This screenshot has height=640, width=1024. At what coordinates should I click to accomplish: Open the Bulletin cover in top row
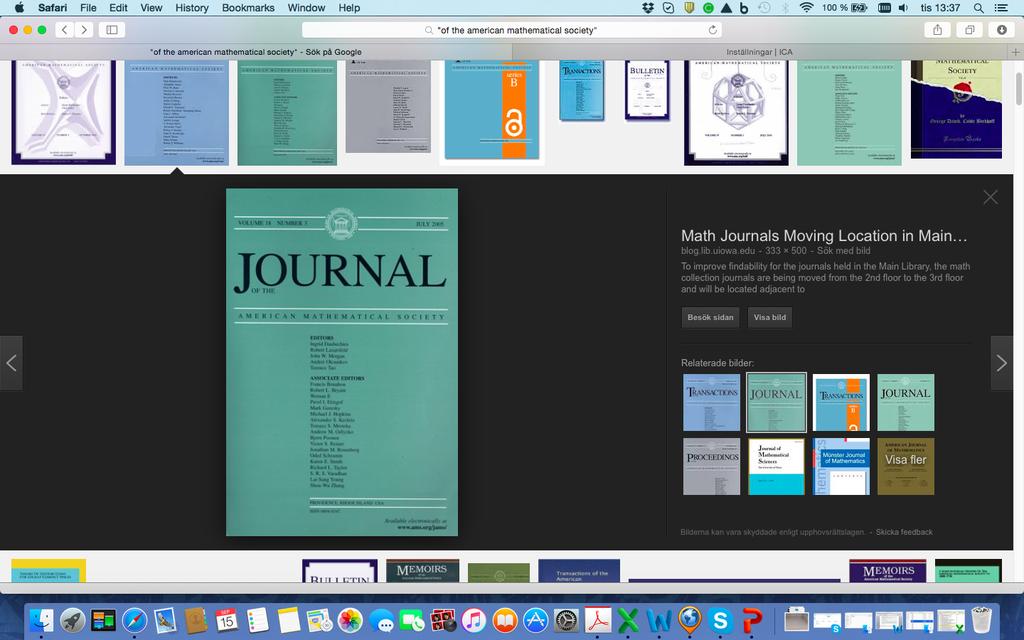tap(647, 90)
